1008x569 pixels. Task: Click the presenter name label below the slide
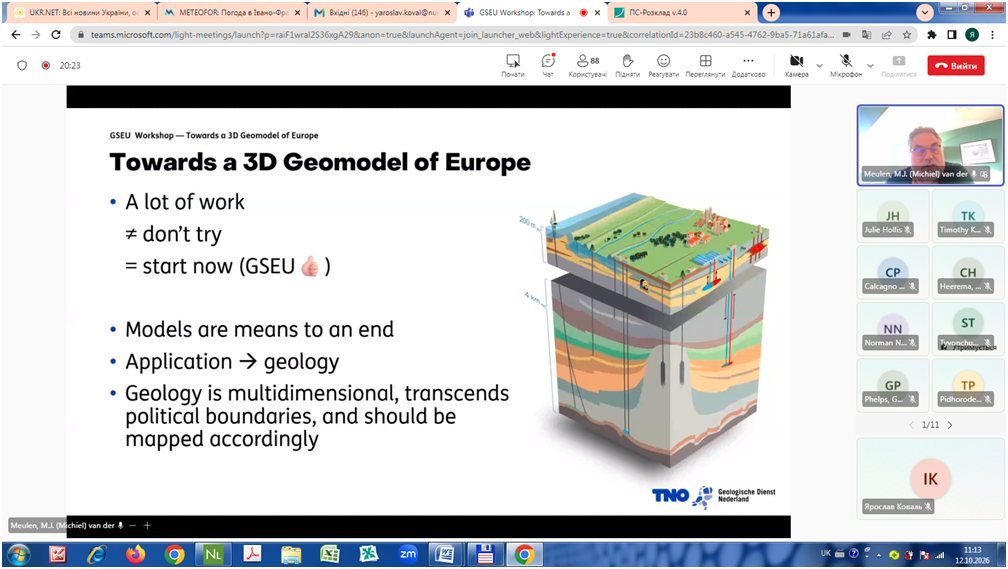coord(63,525)
